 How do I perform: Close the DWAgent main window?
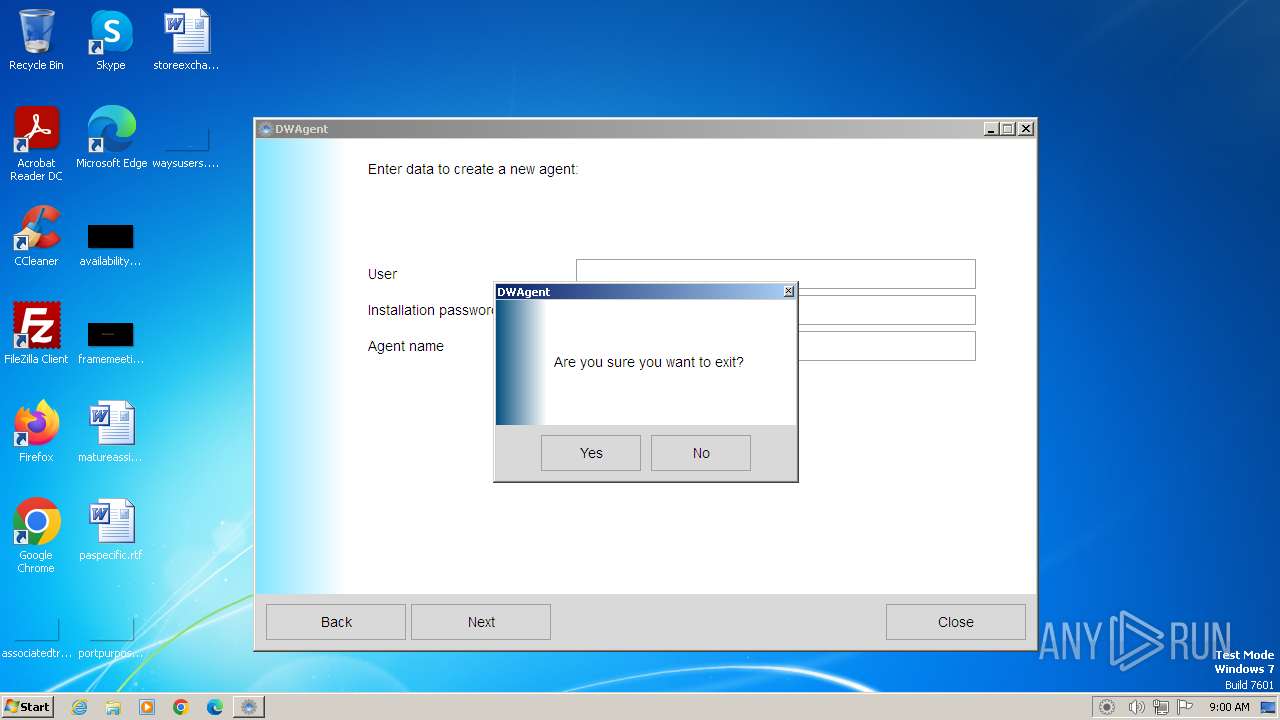pyautogui.click(x=1025, y=129)
